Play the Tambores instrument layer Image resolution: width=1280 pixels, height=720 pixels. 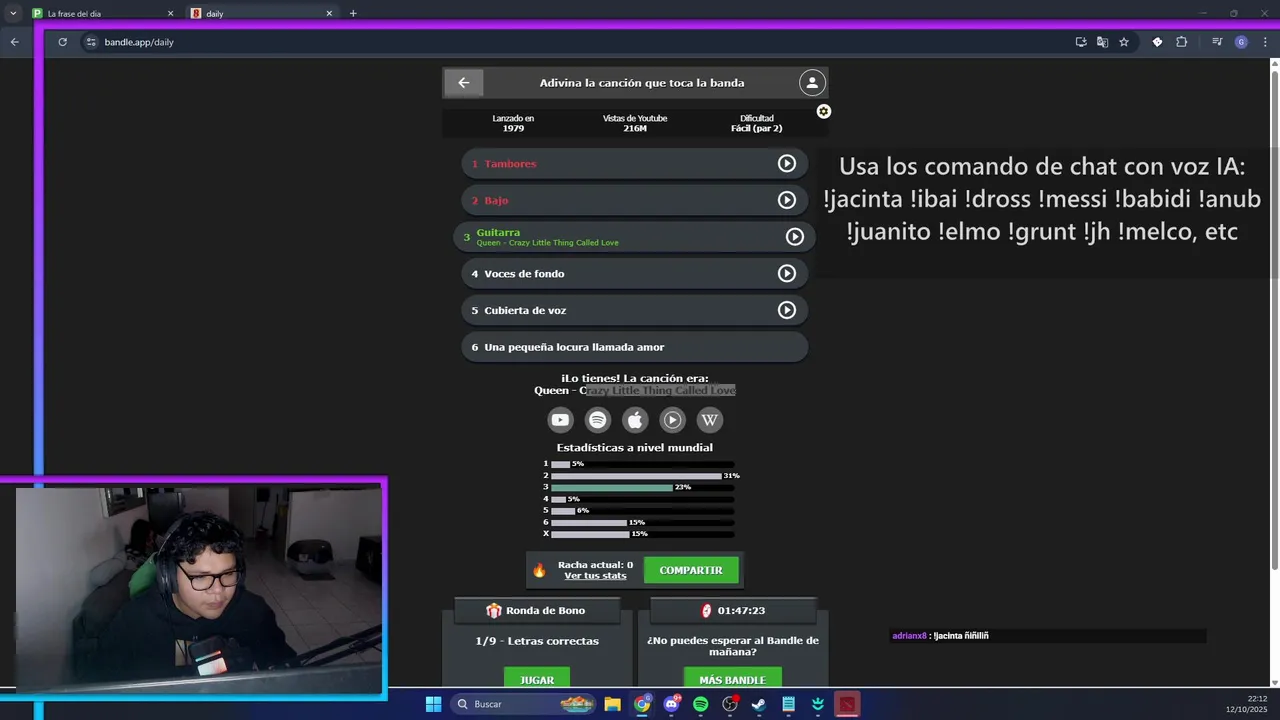click(787, 164)
